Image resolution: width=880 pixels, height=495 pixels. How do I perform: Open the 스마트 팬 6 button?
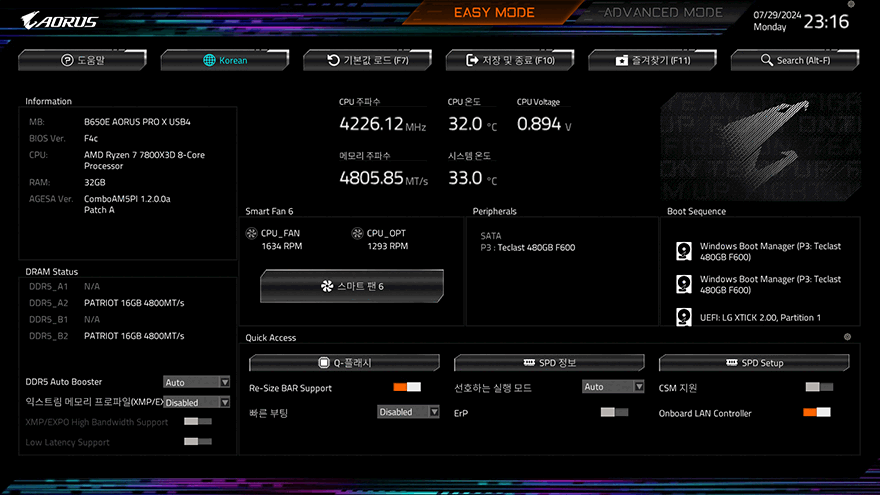(x=352, y=286)
